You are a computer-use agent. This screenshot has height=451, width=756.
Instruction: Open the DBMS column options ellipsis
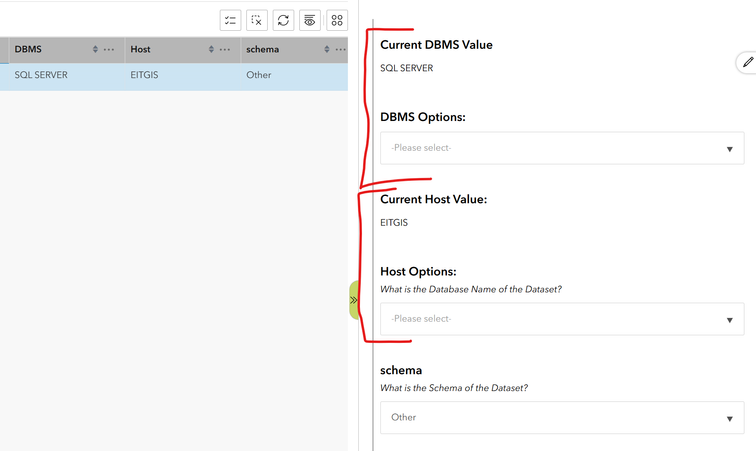pos(108,50)
